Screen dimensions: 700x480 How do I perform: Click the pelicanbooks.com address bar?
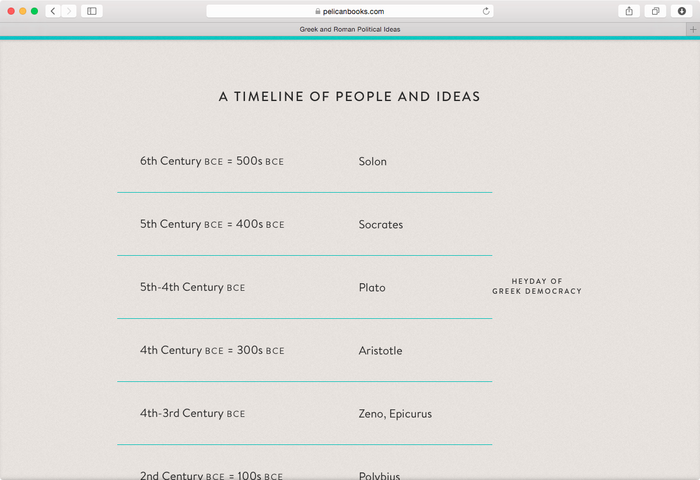click(x=350, y=11)
